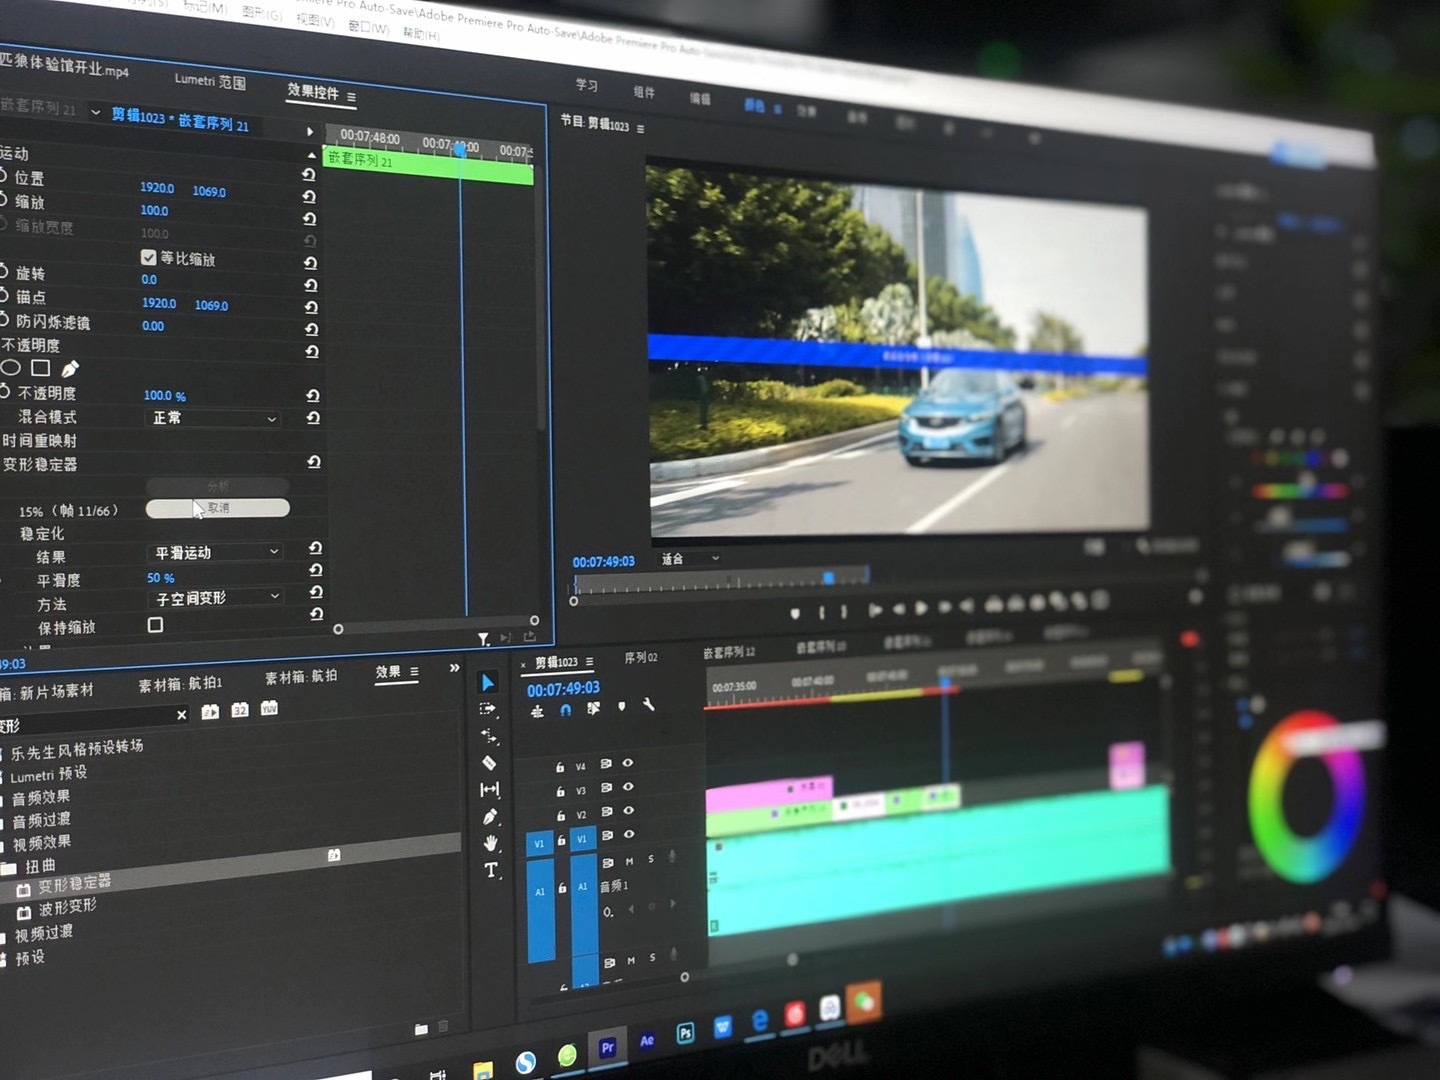The image size is (1440, 1080).
Task: Select pen mask tool under opacity
Action: (x=70, y=369)
